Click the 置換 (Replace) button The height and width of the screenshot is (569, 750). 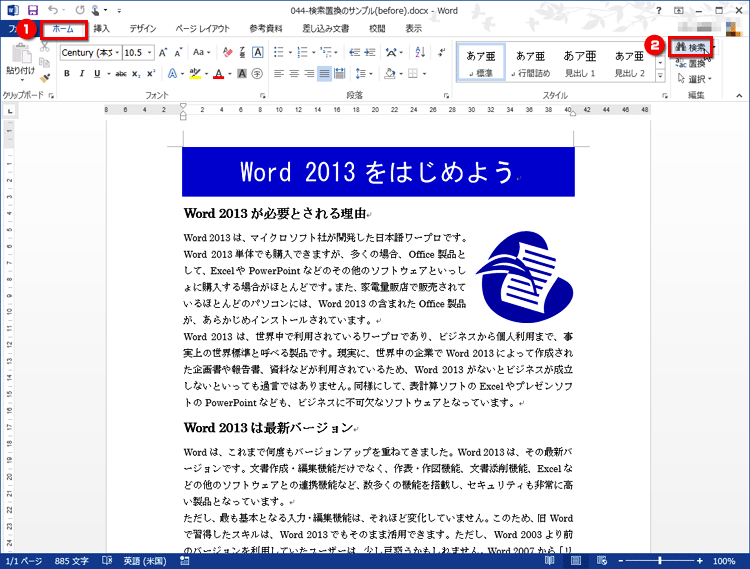coord(691,64)
